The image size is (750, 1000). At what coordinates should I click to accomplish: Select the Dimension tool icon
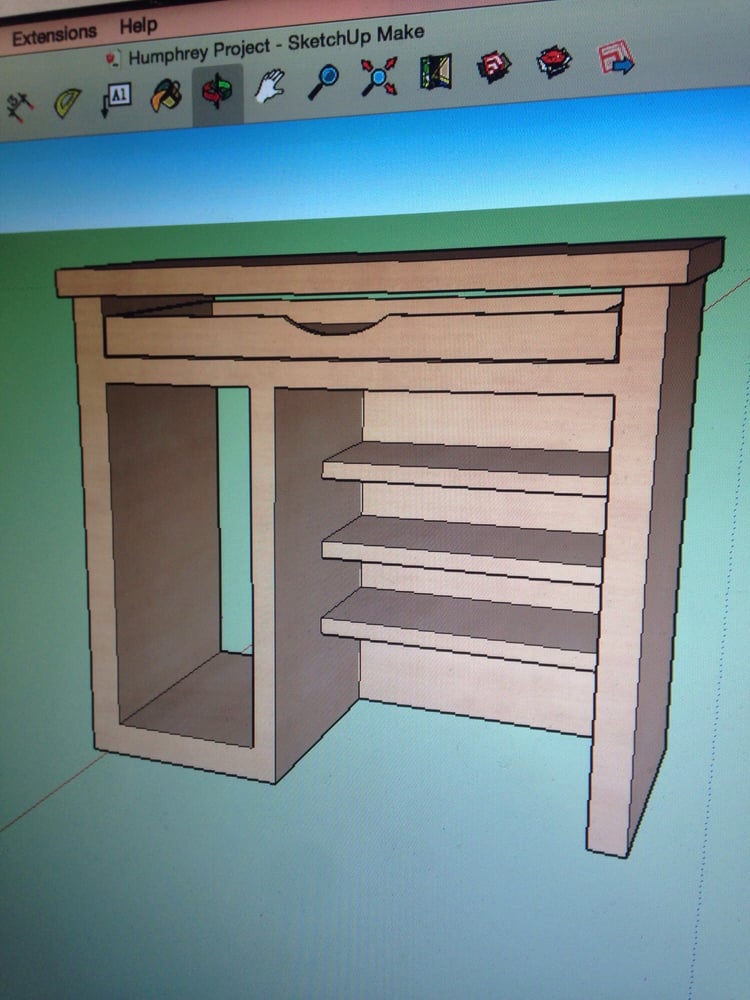(x=19, y=106)
